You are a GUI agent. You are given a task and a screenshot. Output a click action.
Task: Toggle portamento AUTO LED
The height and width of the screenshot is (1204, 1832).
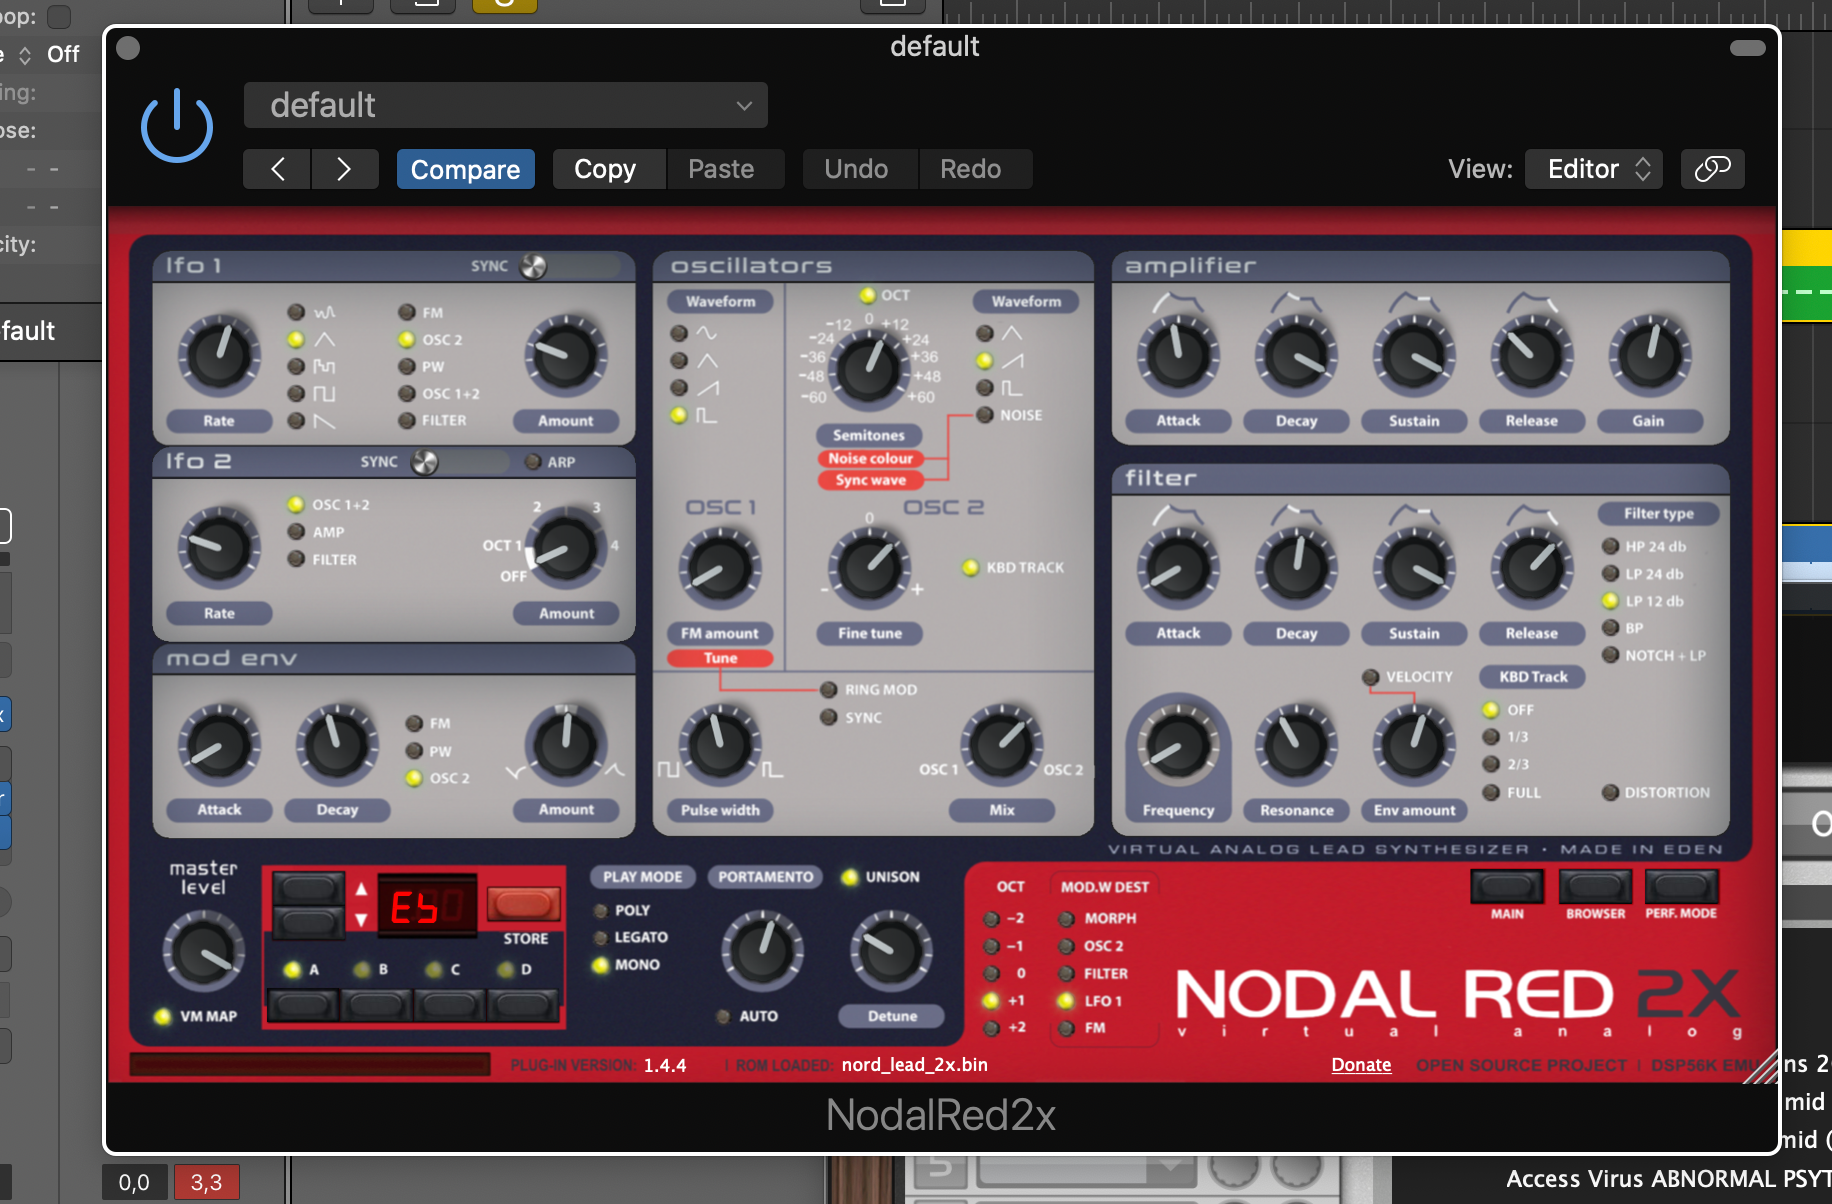click(723, 1016)
